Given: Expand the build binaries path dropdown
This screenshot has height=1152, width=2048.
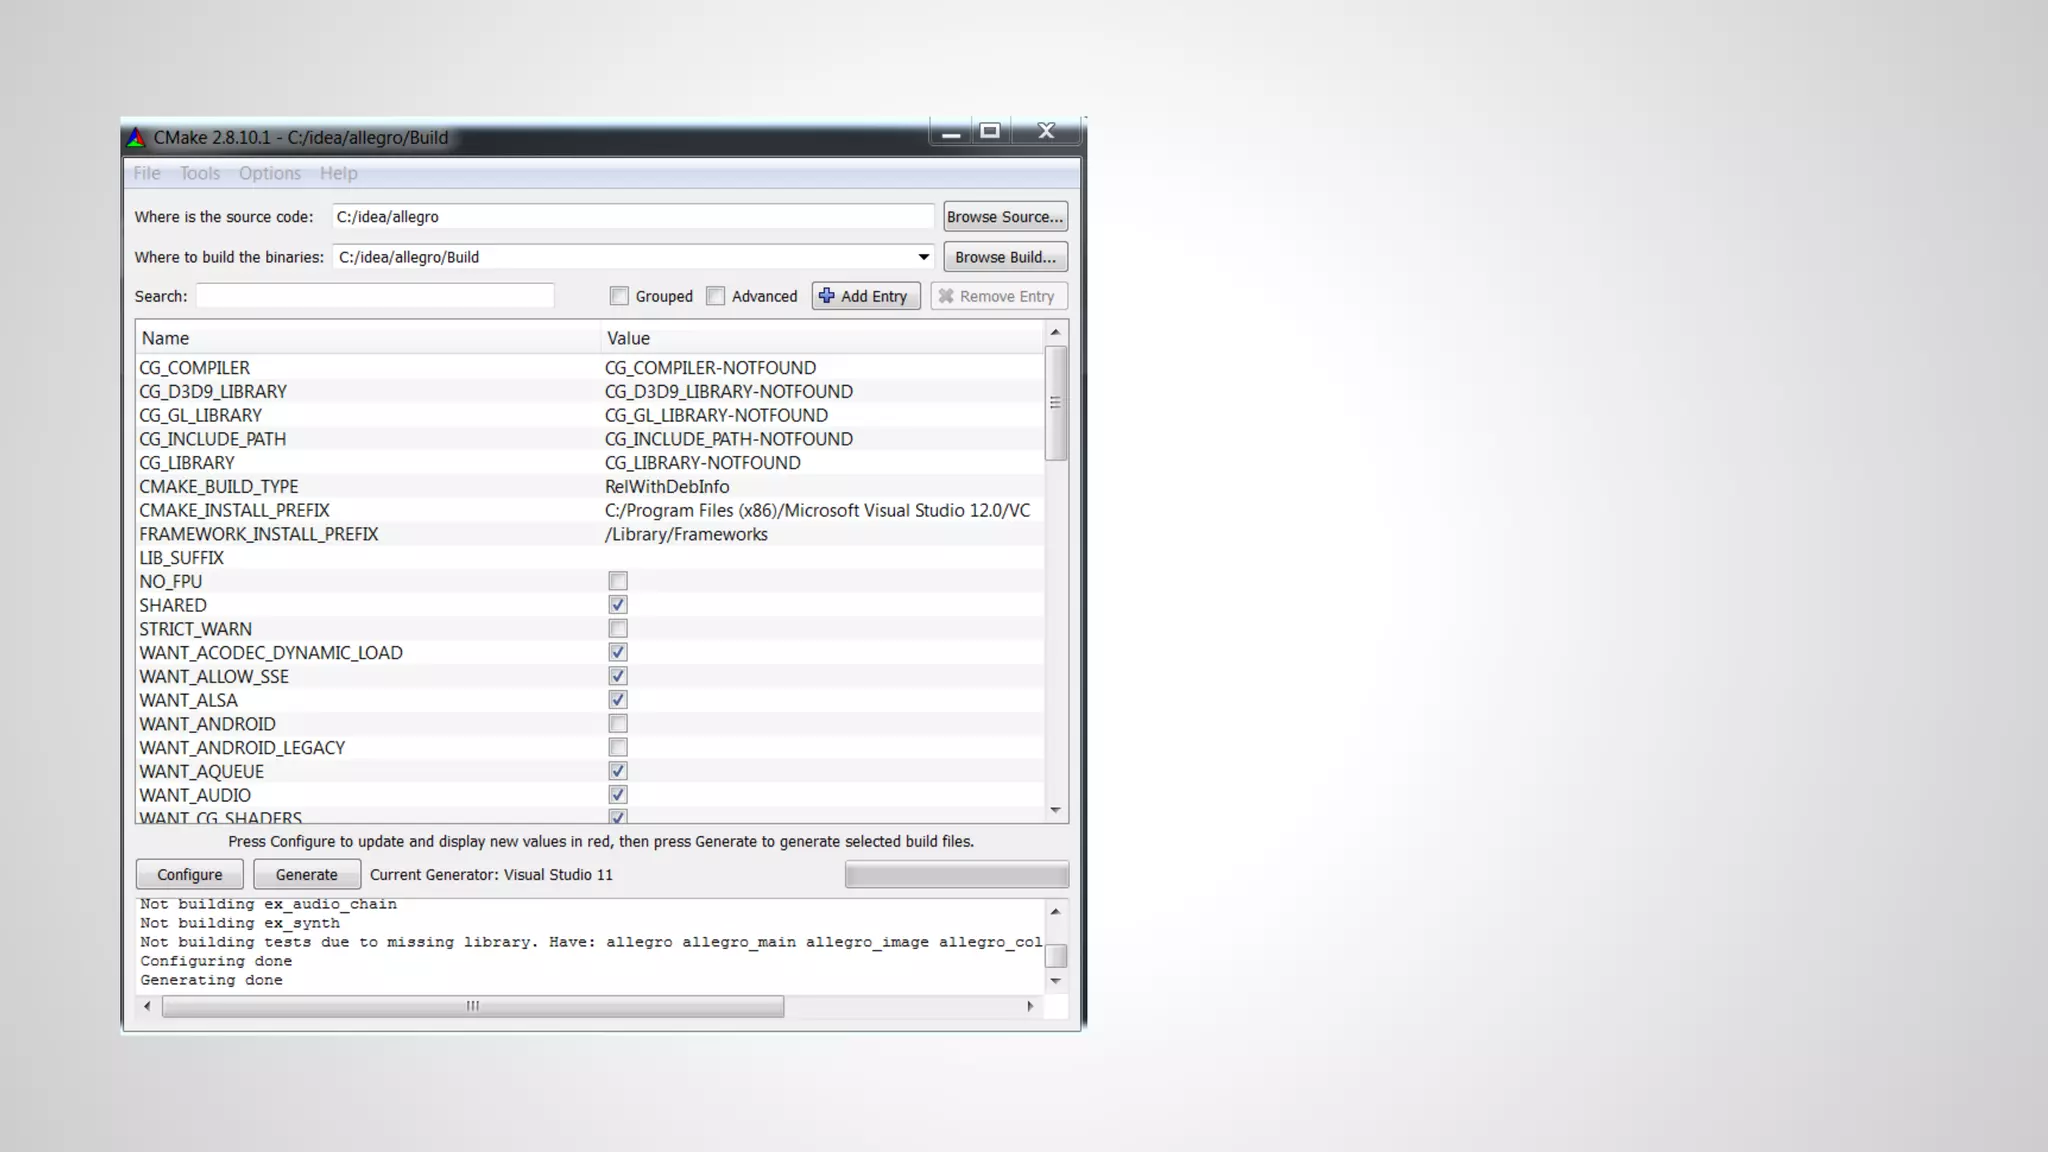Looking at the screenshot, I should 923,257.
